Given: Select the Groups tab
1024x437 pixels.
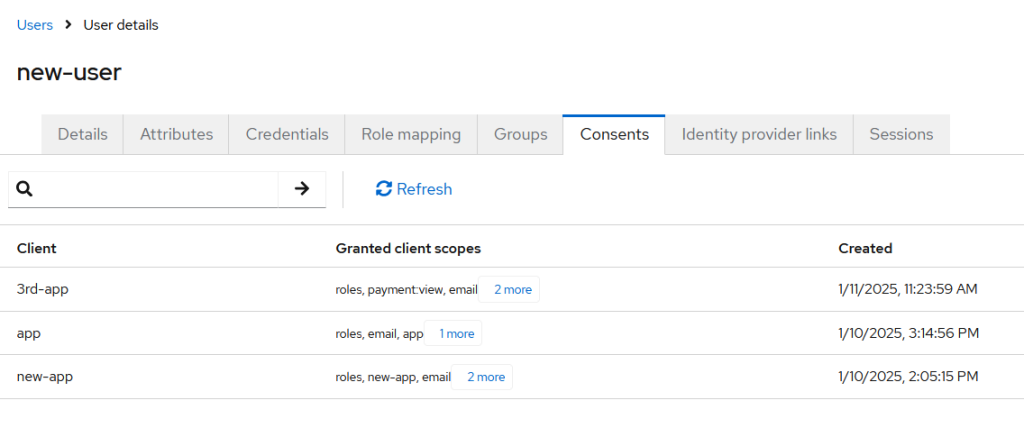Looking at the screenshot, I should 520,135.
